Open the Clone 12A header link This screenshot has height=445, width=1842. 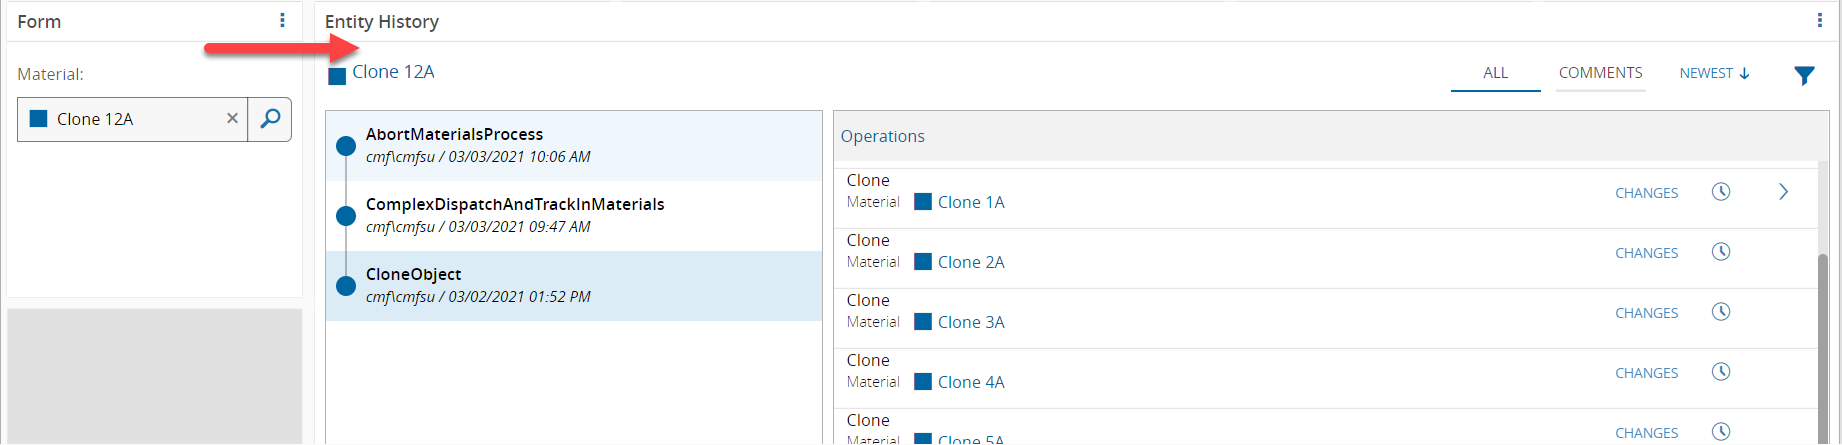(x=393, y=72)
